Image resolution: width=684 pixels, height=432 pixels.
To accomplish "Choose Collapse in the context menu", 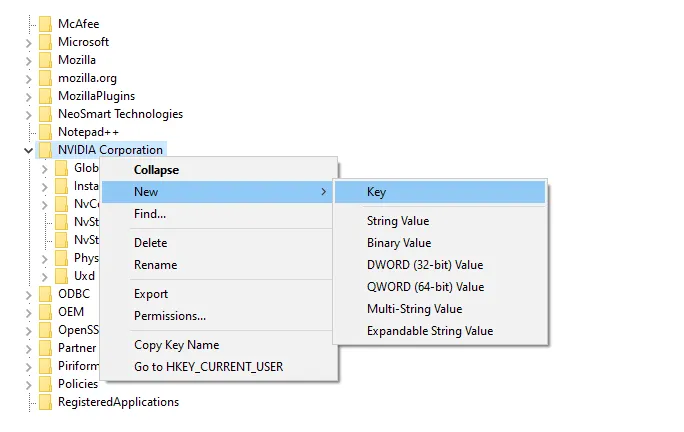I will [219, 170].
